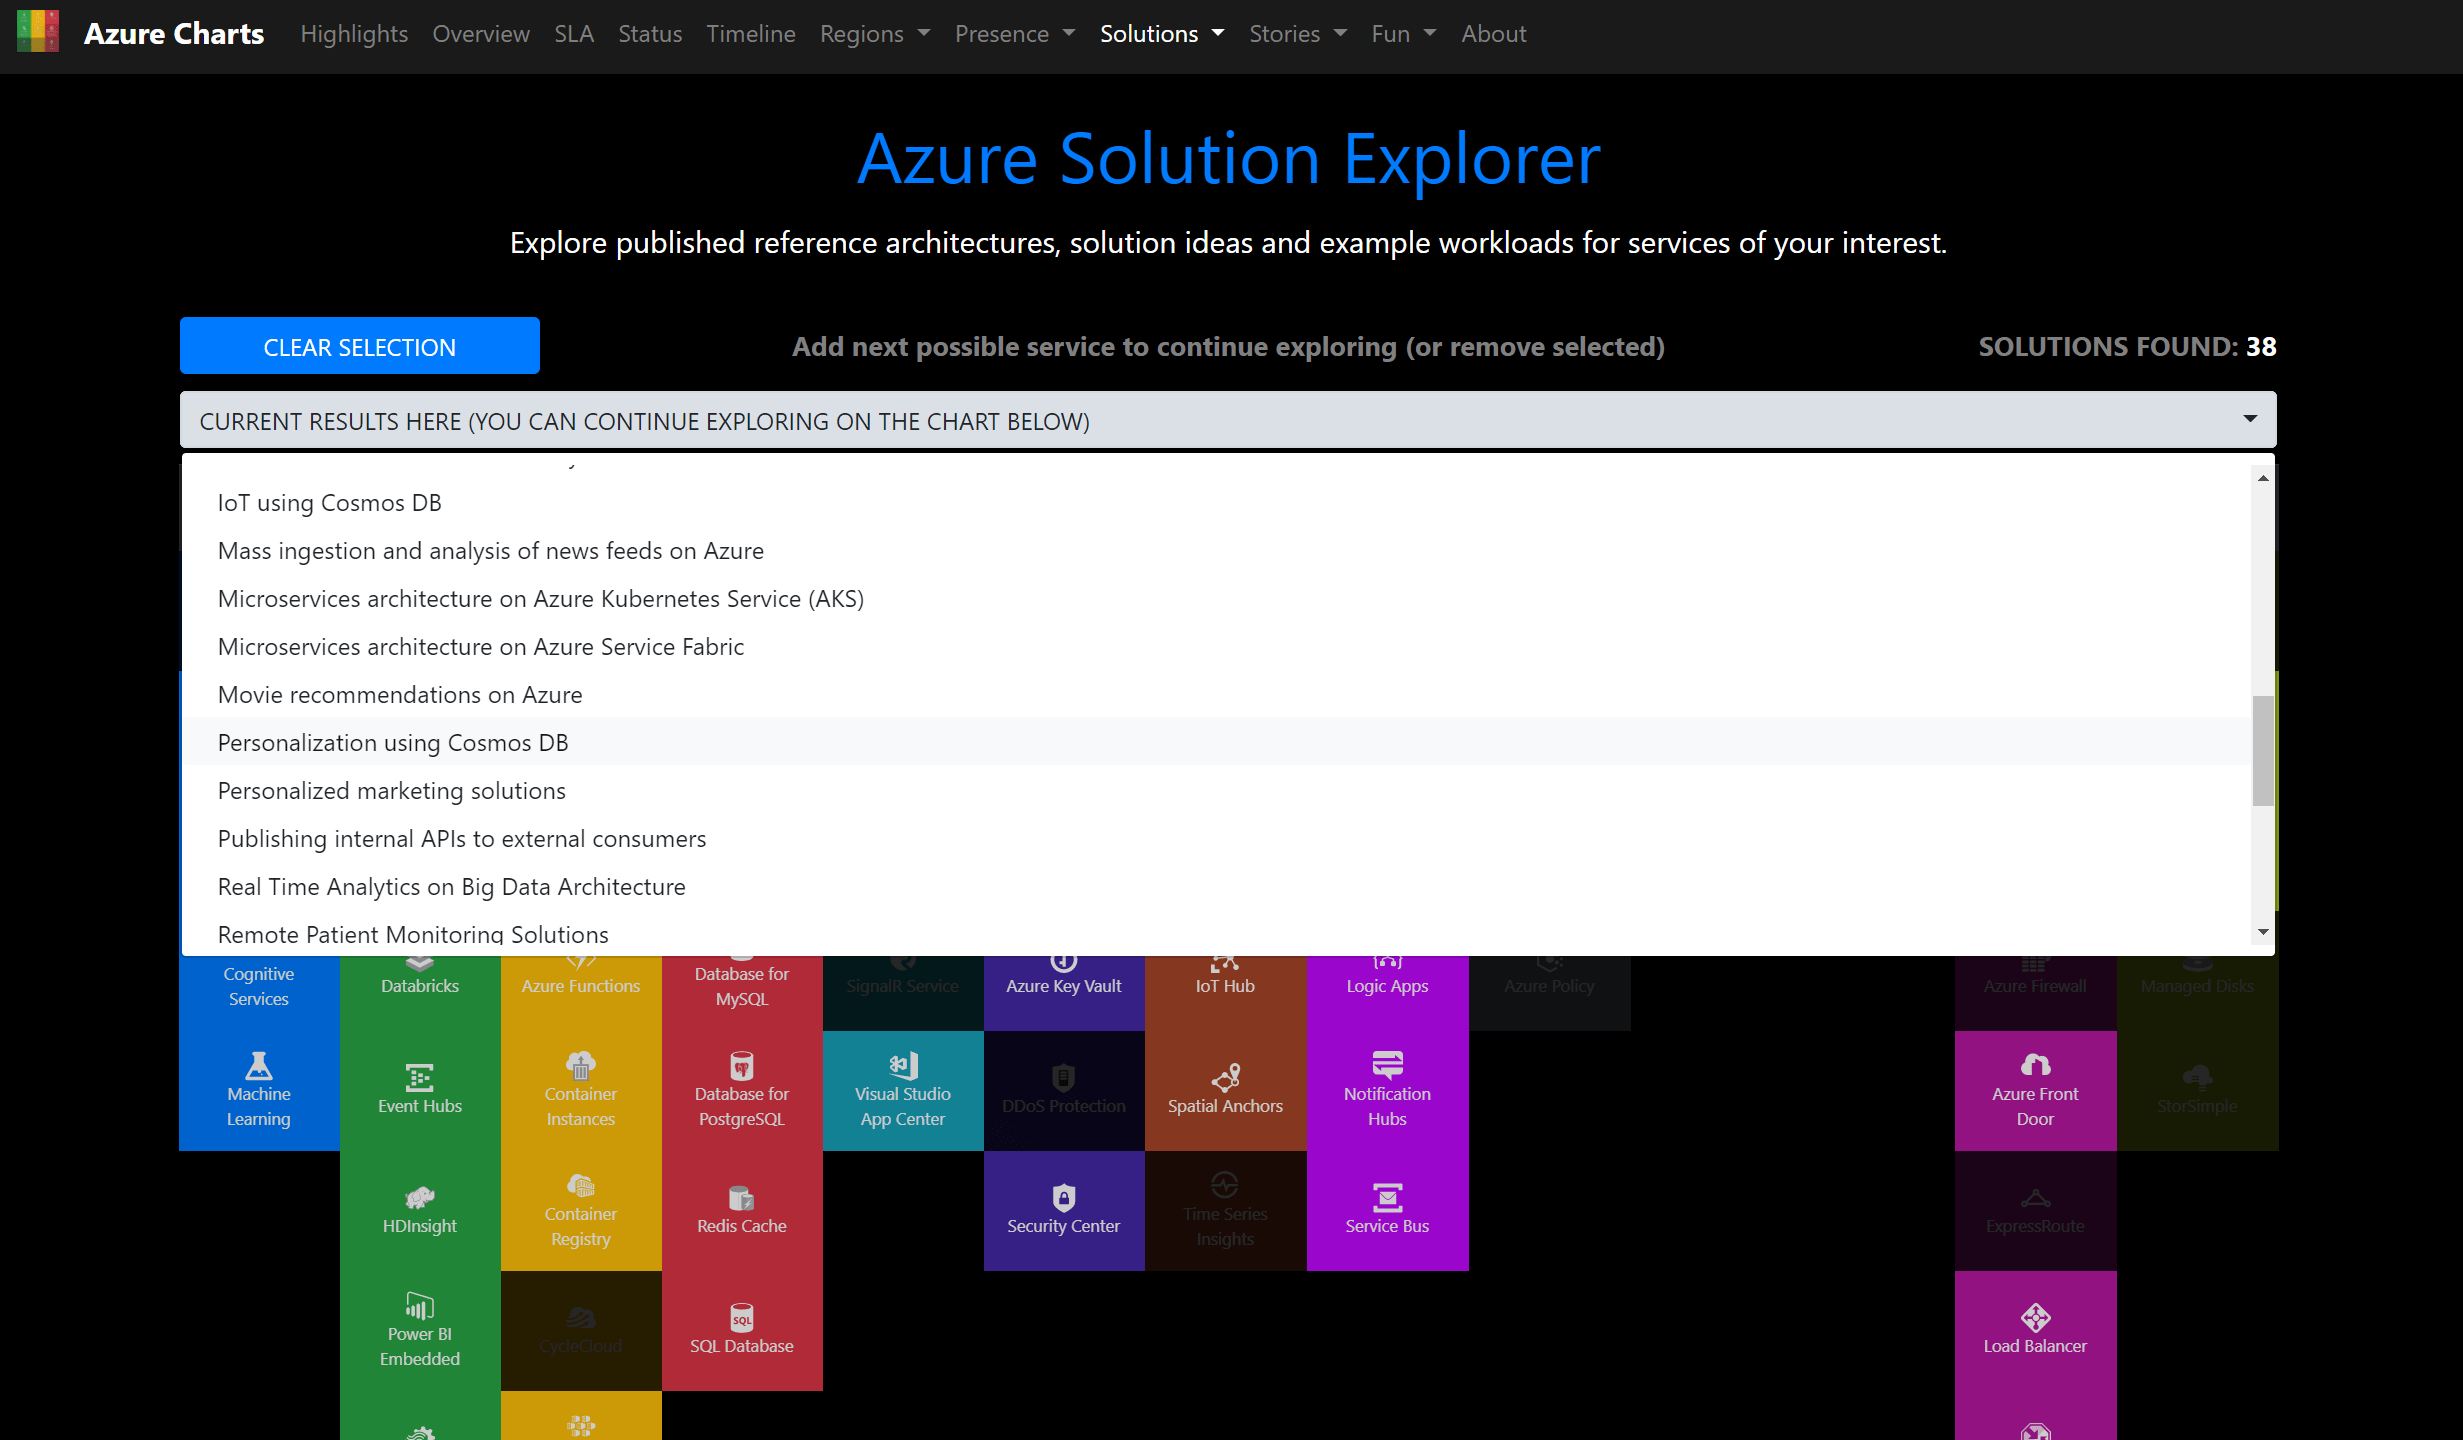
Task: Choose Personalization using Cosmos DB result
Action: point(393,743)
